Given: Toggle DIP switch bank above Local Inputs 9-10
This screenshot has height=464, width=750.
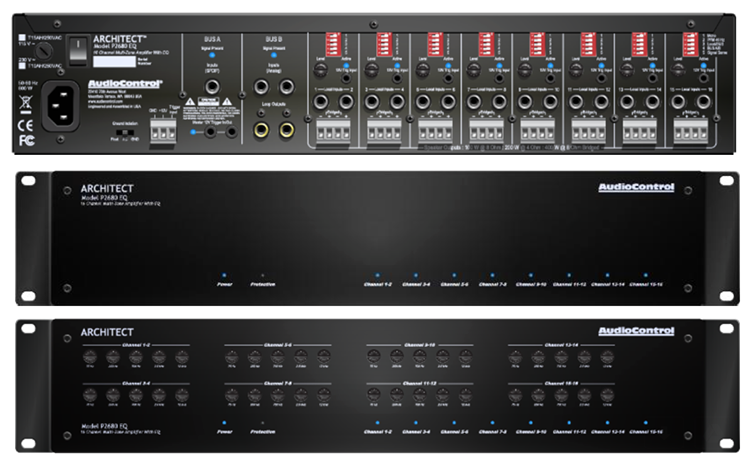Looking at the screenshot, I should 537,44.
